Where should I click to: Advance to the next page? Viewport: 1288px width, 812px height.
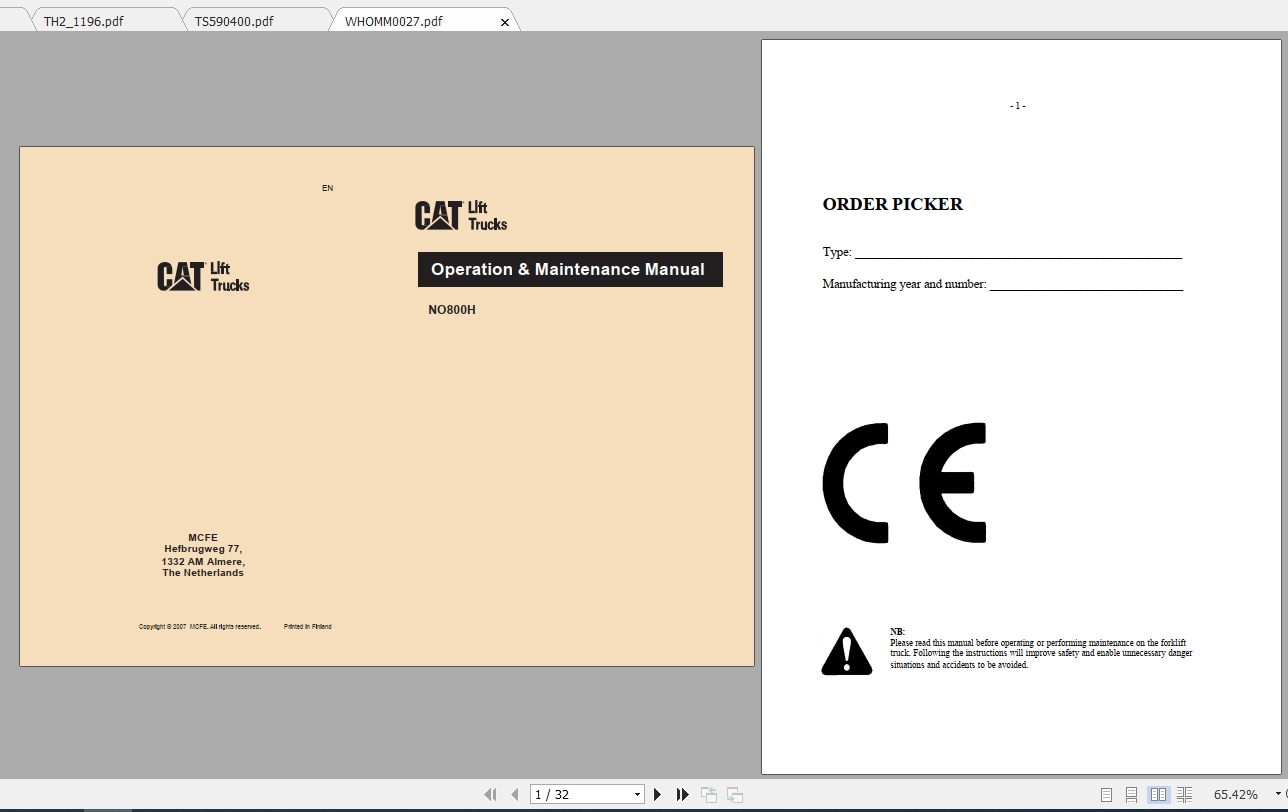click(x=657, y=793)
